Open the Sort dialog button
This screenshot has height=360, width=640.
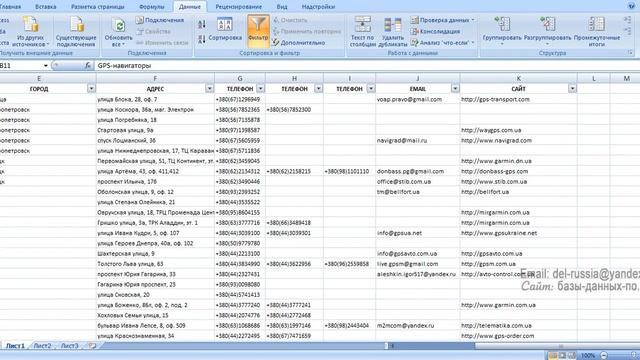[225, 29]
